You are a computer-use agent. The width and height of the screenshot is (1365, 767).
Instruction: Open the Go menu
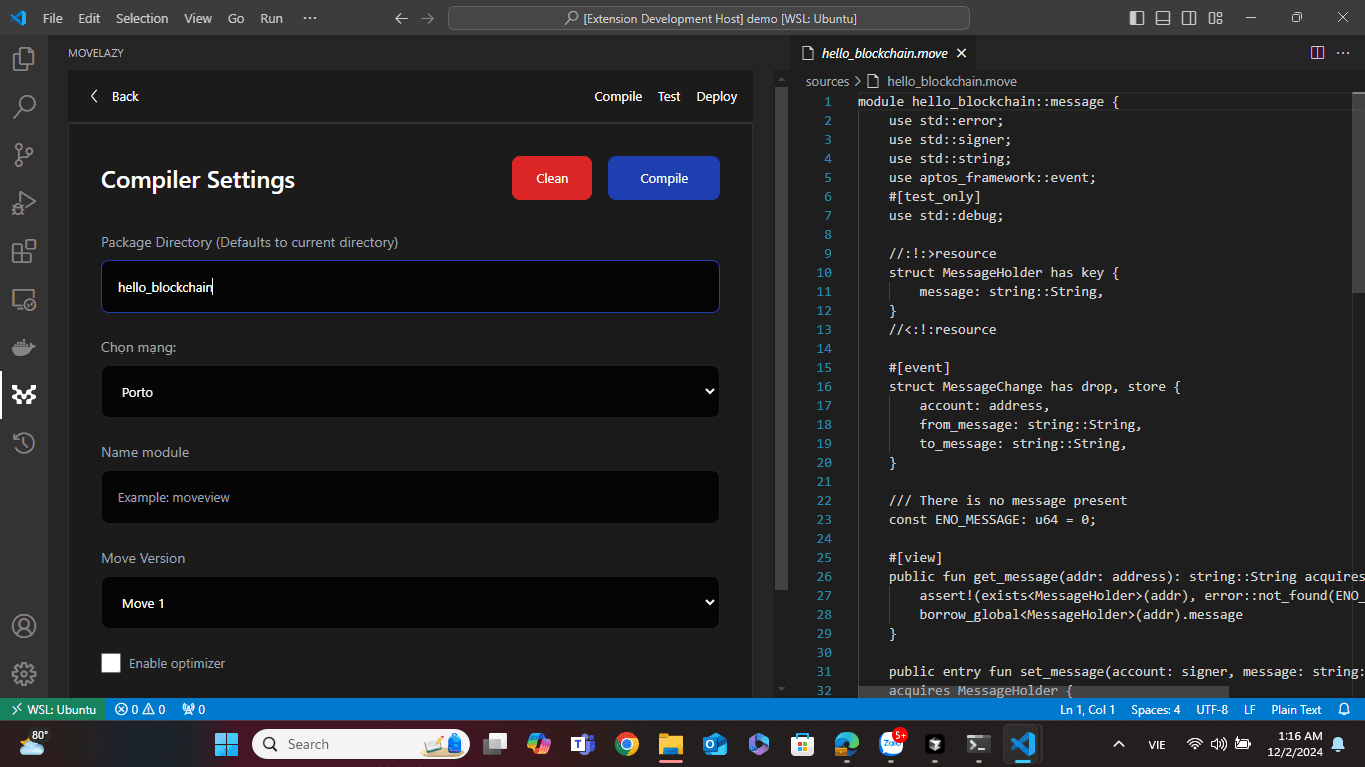point(236,18)
